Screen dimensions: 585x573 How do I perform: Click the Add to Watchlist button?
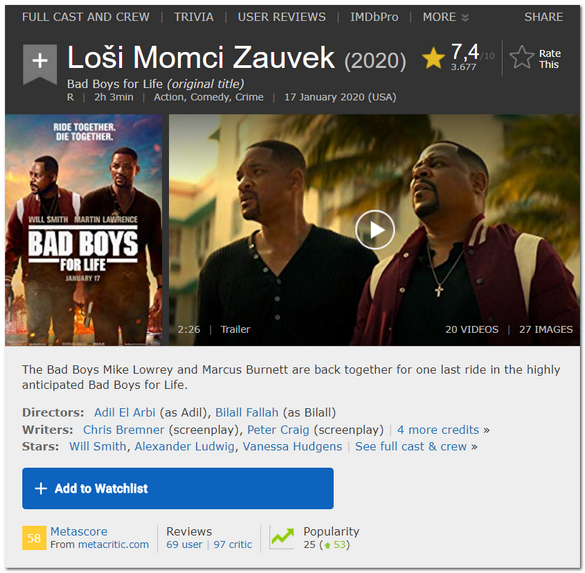coord(178,488)
